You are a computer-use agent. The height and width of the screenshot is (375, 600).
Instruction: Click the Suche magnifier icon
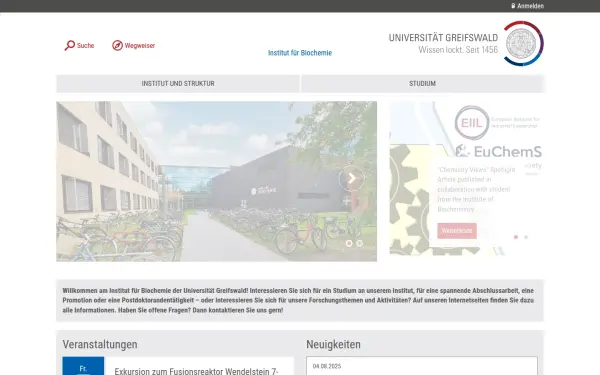(70, 46)
